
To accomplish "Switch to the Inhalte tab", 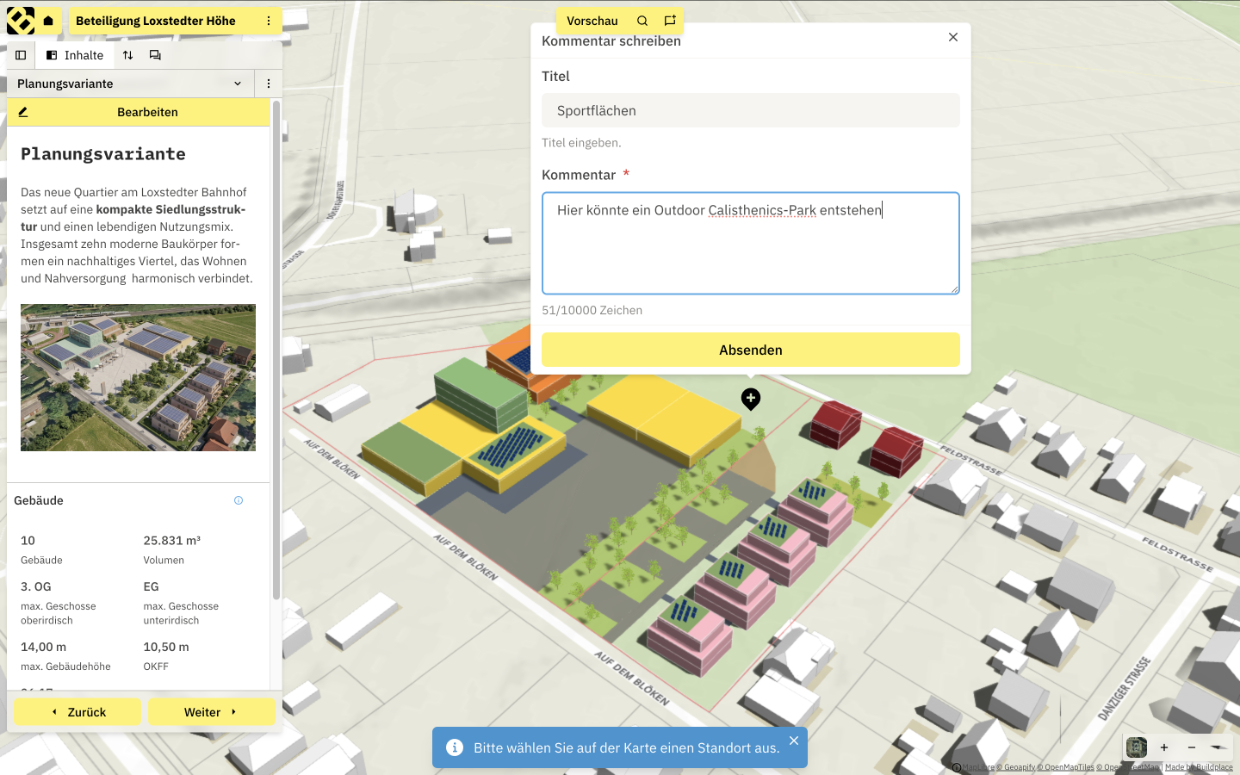I will click(75, 55).
